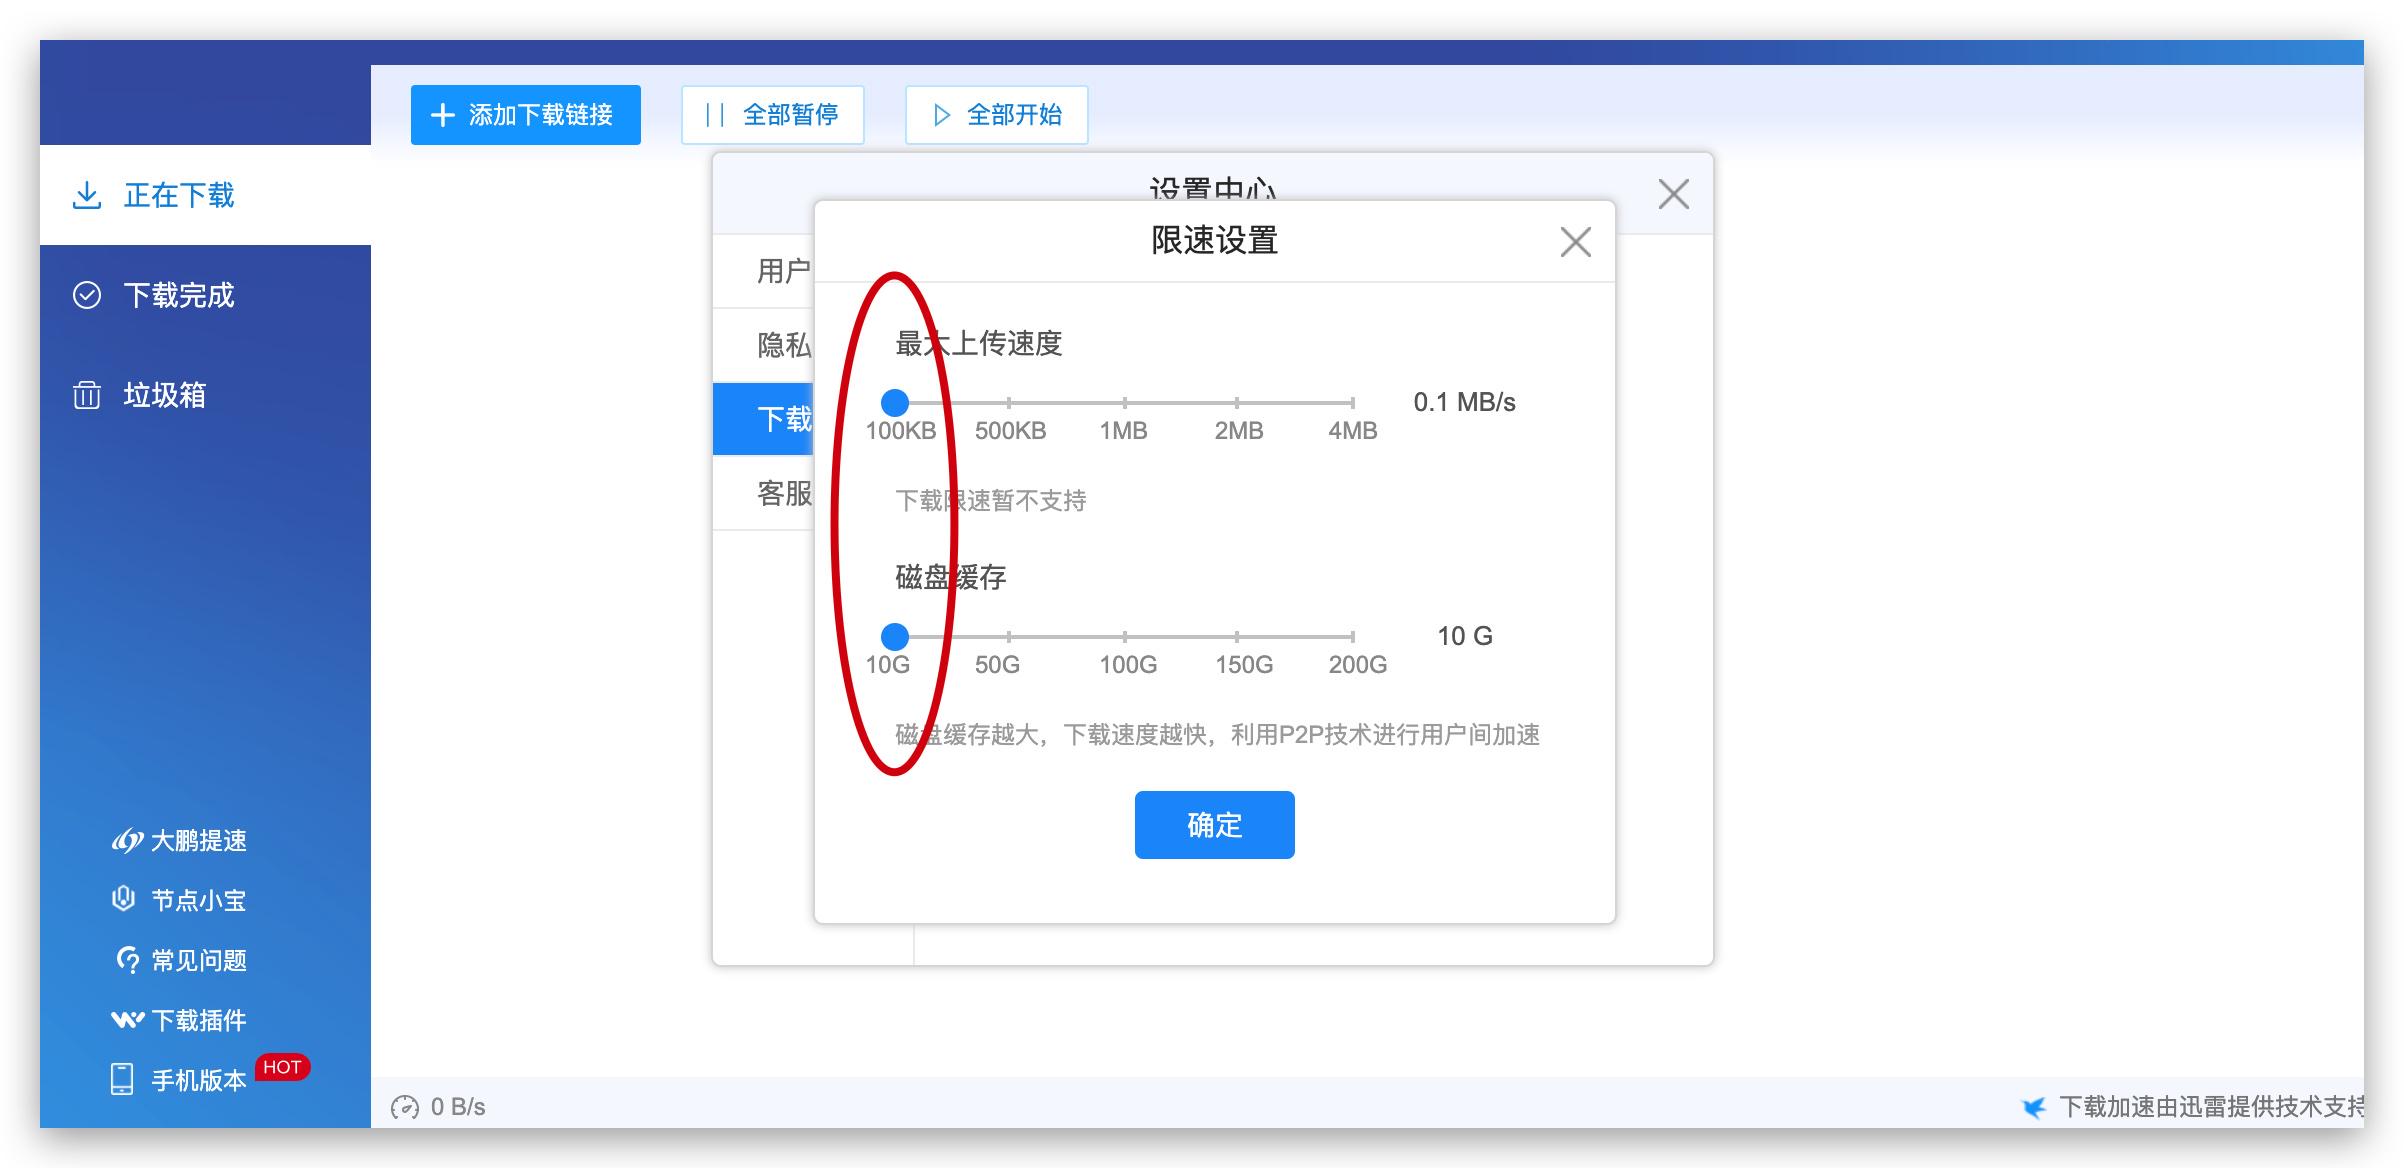Pause all downloads with 全部暂停
Image resolution: width=2404 pixels, height=1168 pixels.
coord(773,114)
